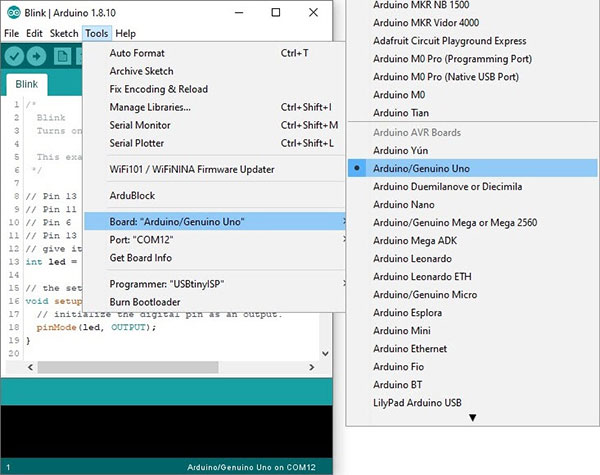Image resolution: width=600 pixels, height=475 pixels.
Task: Select the plain Arduino M0 board
Action: point(473,95)
